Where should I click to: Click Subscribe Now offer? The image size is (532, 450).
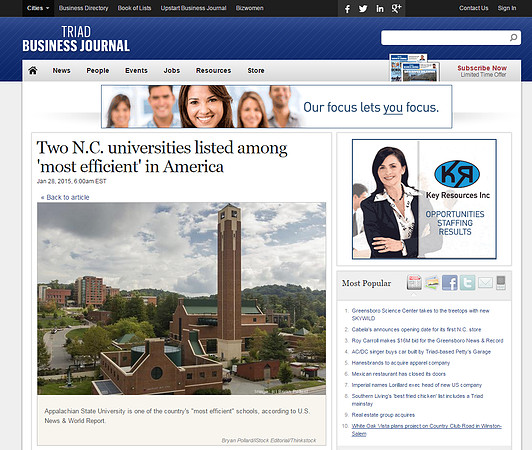tap(482, 71)
